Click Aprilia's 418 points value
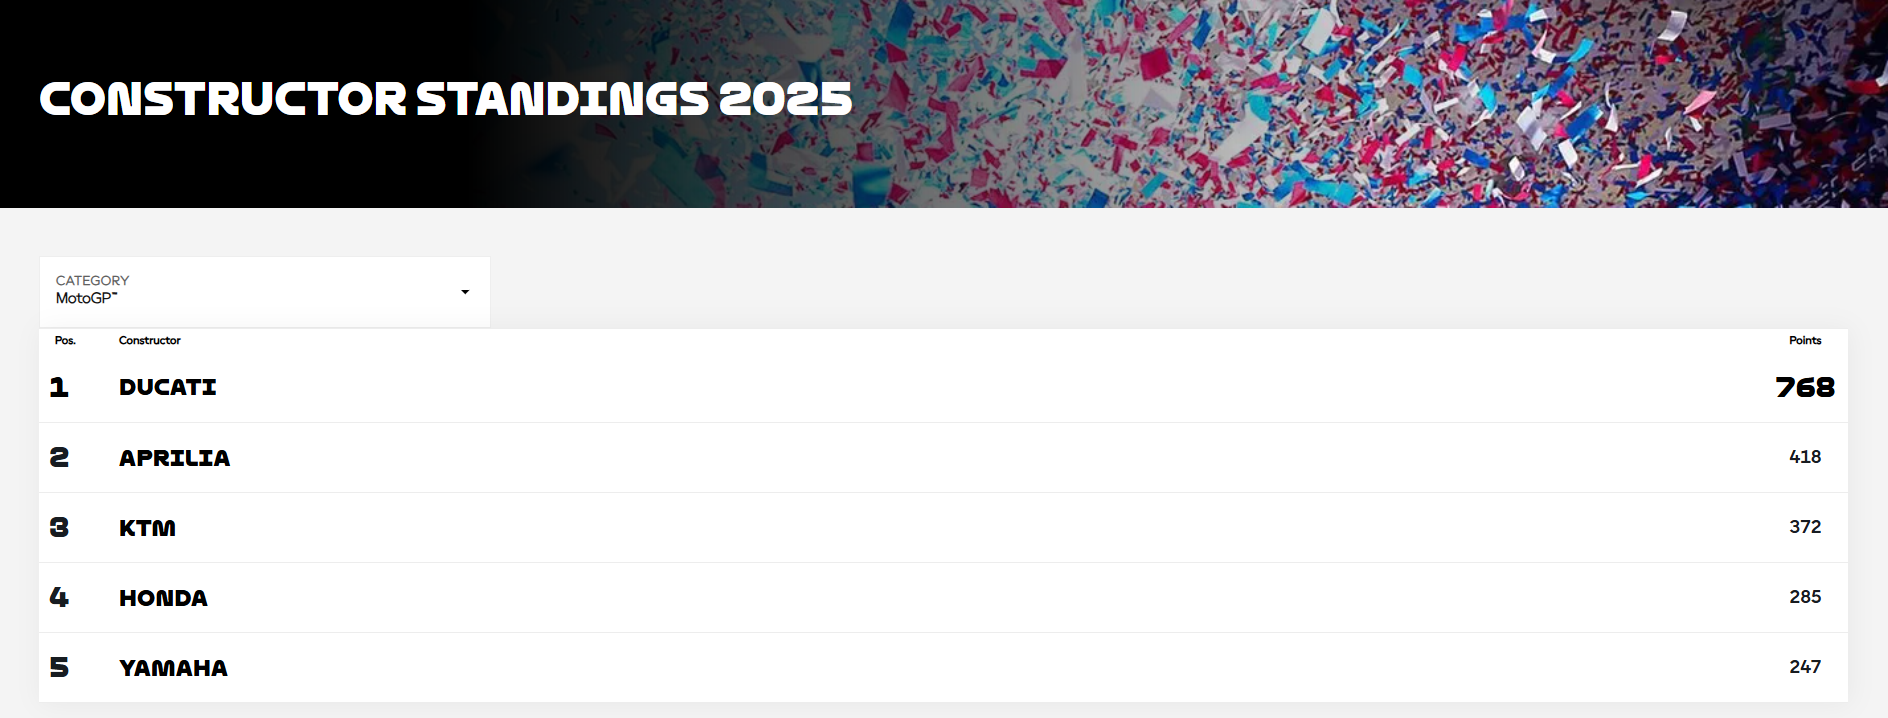The width and height of the screenshot is (1888, 718). point(1804,457)
